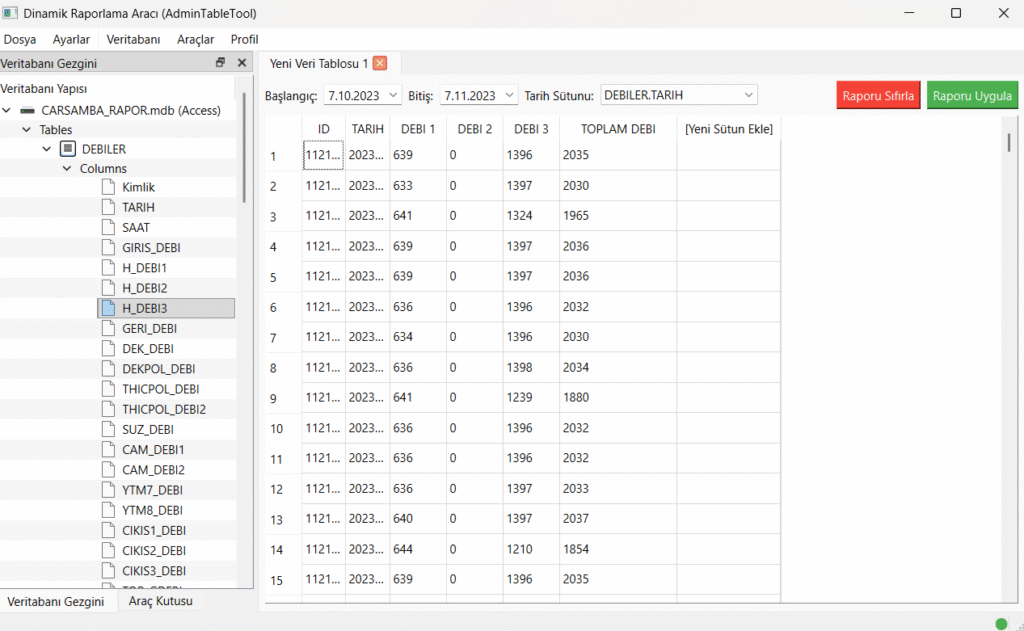
Task: Close the Yeni Veri Tablosu 1 tab
Action: (380, 63)
